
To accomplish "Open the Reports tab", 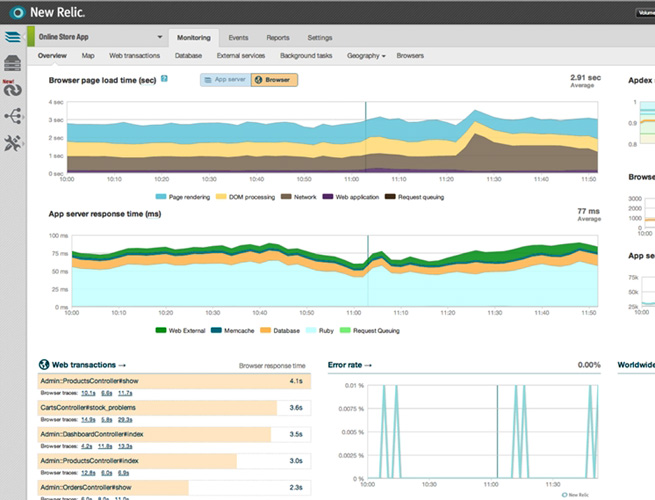I will click(x=278, y=38).
